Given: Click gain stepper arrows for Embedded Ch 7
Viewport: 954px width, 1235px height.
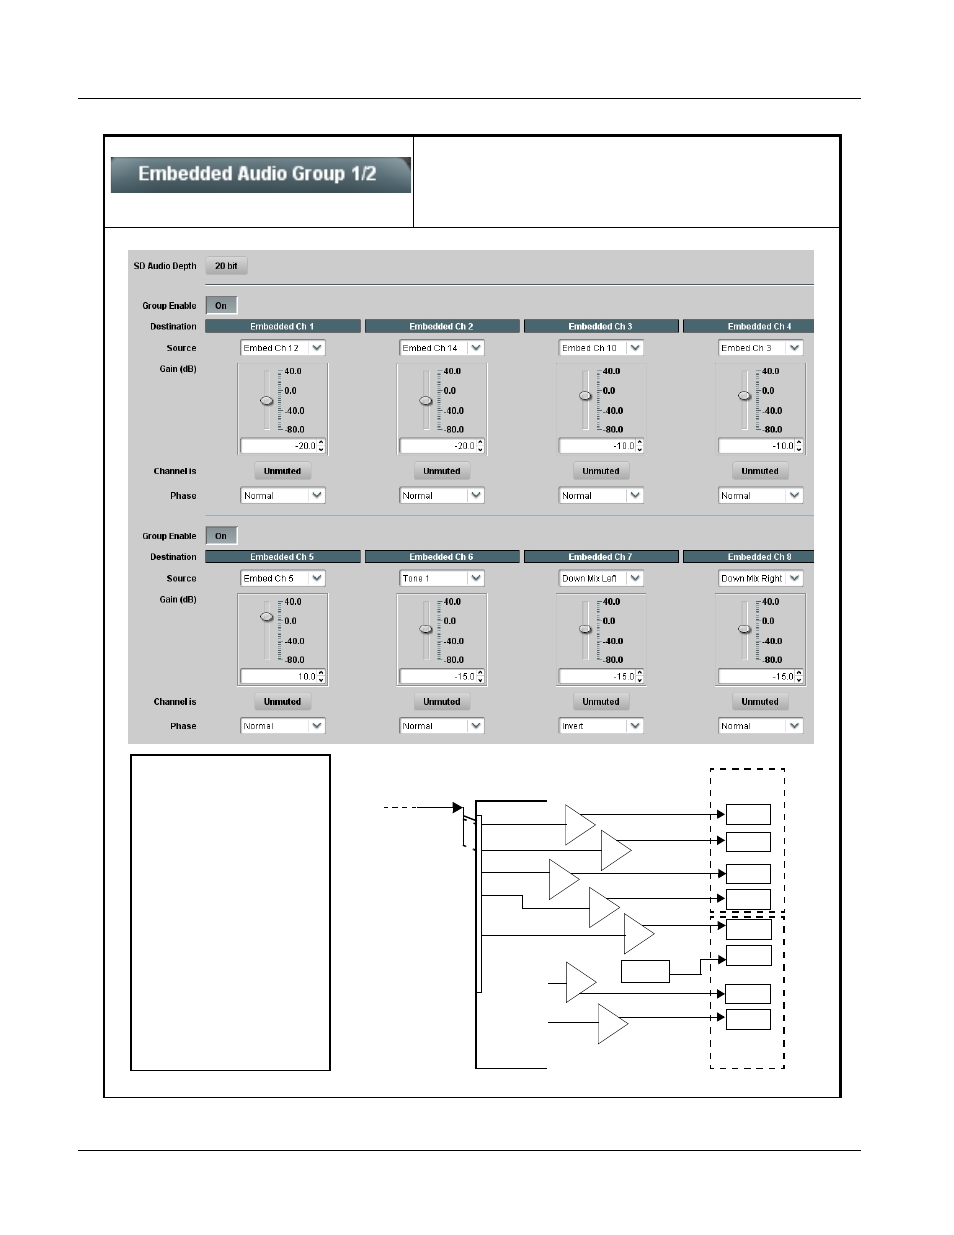Looking at the screenshot, I should [640, 677].
